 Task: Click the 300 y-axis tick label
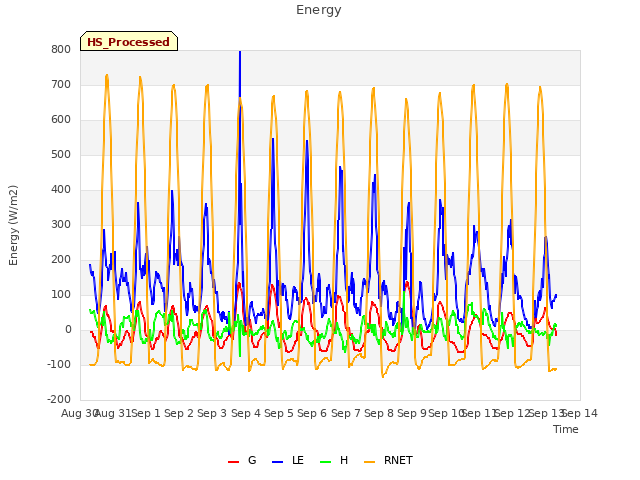click(61, 224)
